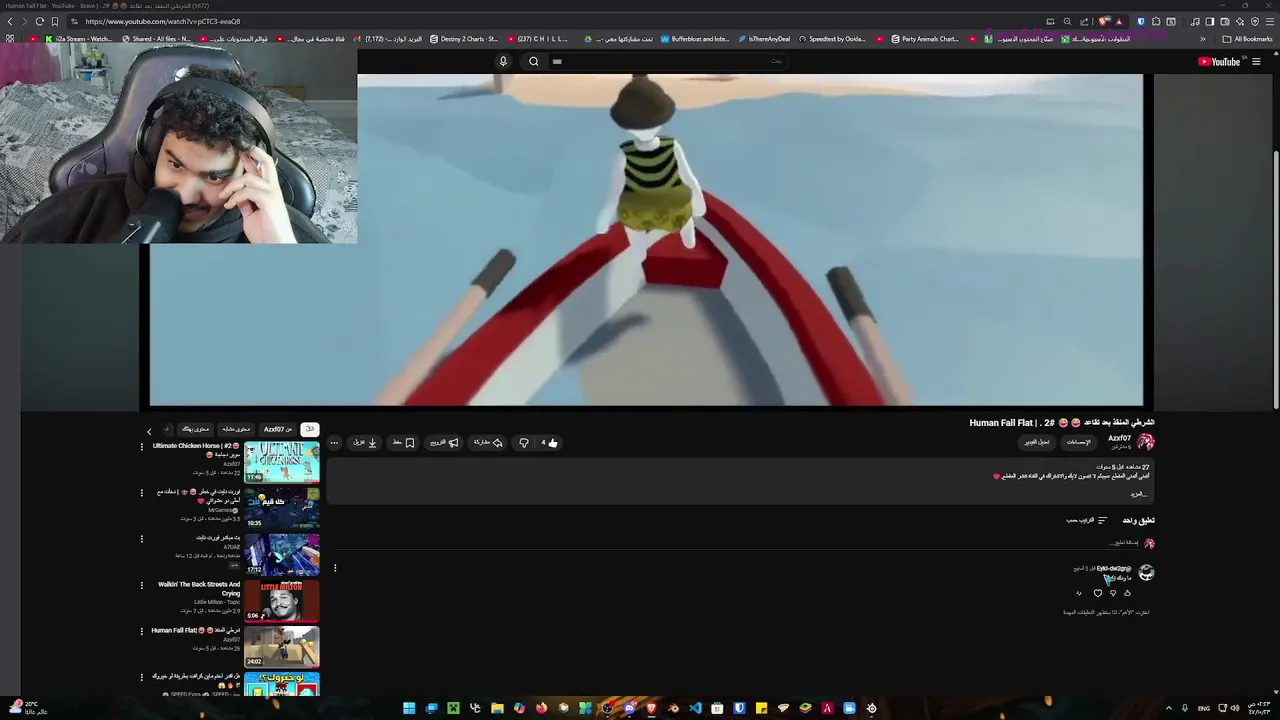Reply to the Eykl-dw2gn comment
1280x720 pixels.
click(1078, 593)
